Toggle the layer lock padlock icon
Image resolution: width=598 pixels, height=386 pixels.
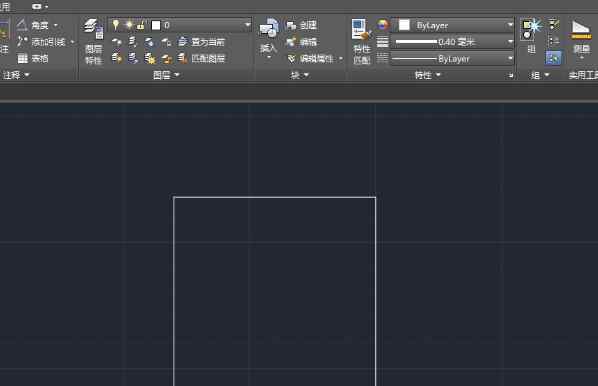141,25
